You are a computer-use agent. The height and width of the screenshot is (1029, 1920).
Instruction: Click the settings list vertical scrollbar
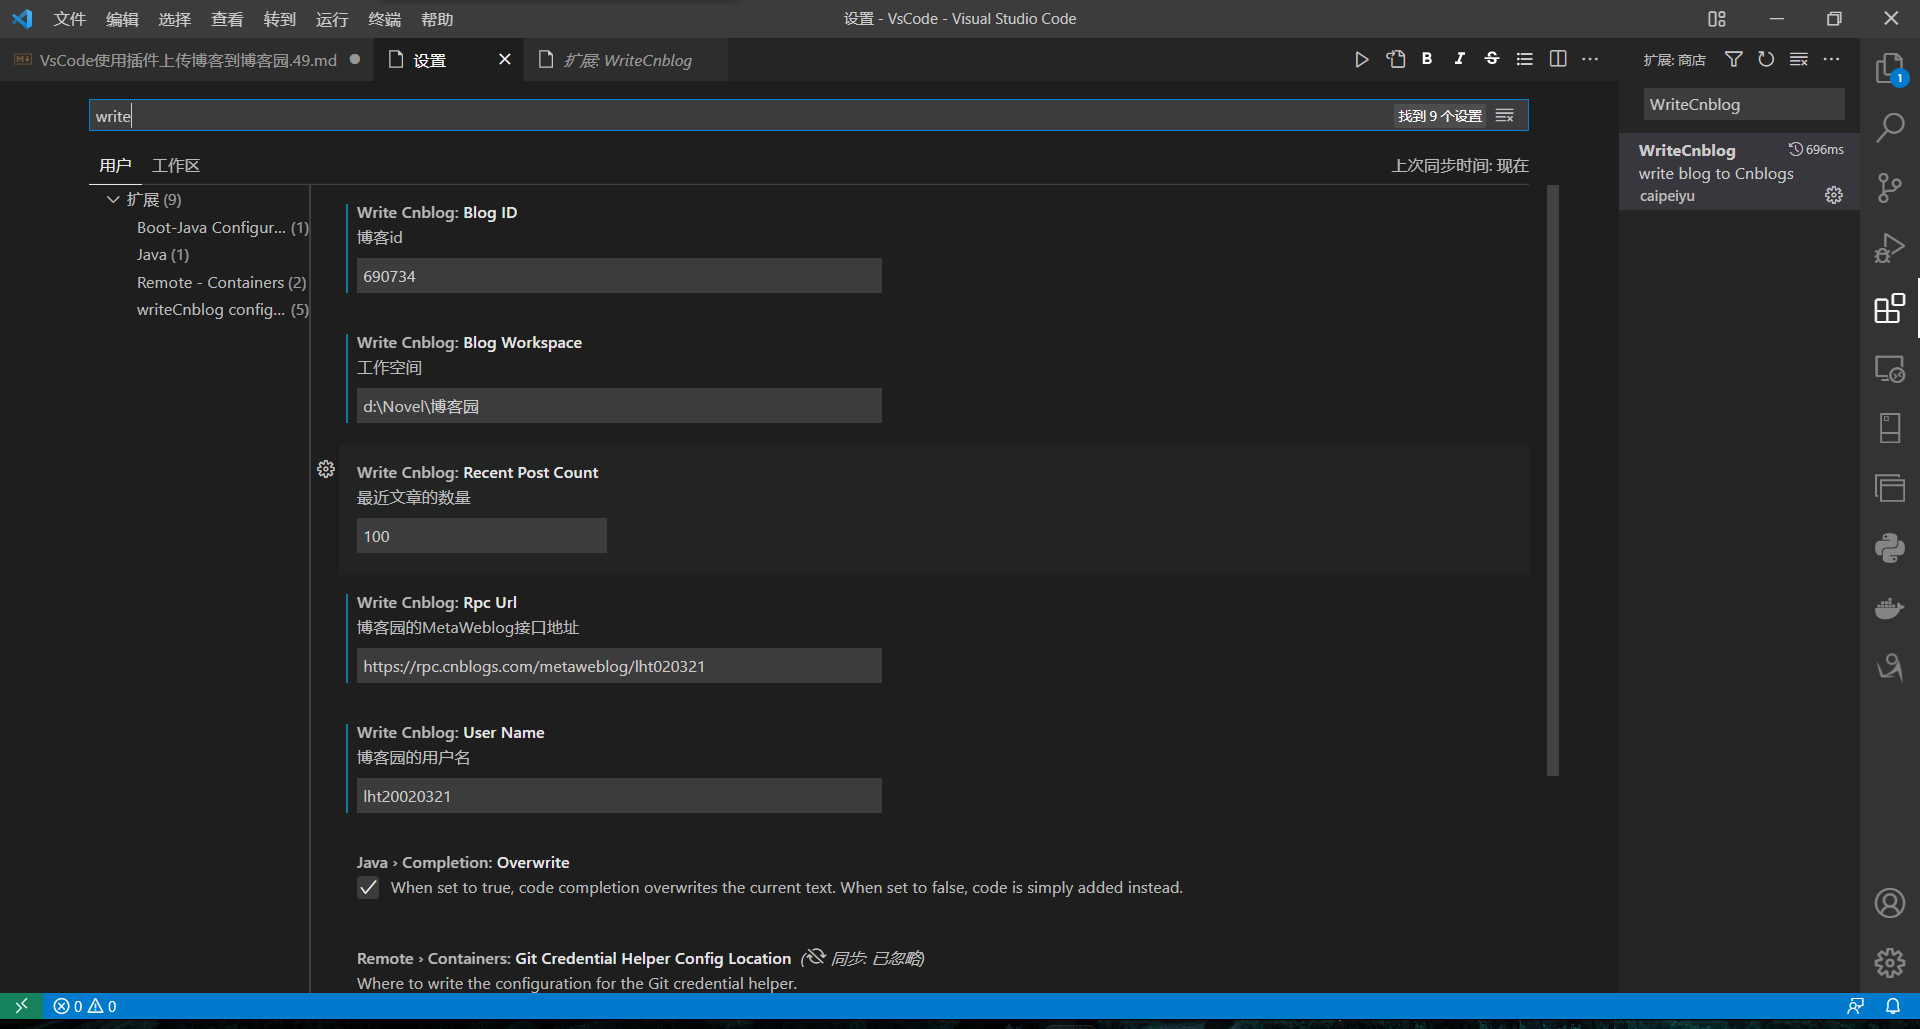pyautogui.click(x=1553, y=480)
